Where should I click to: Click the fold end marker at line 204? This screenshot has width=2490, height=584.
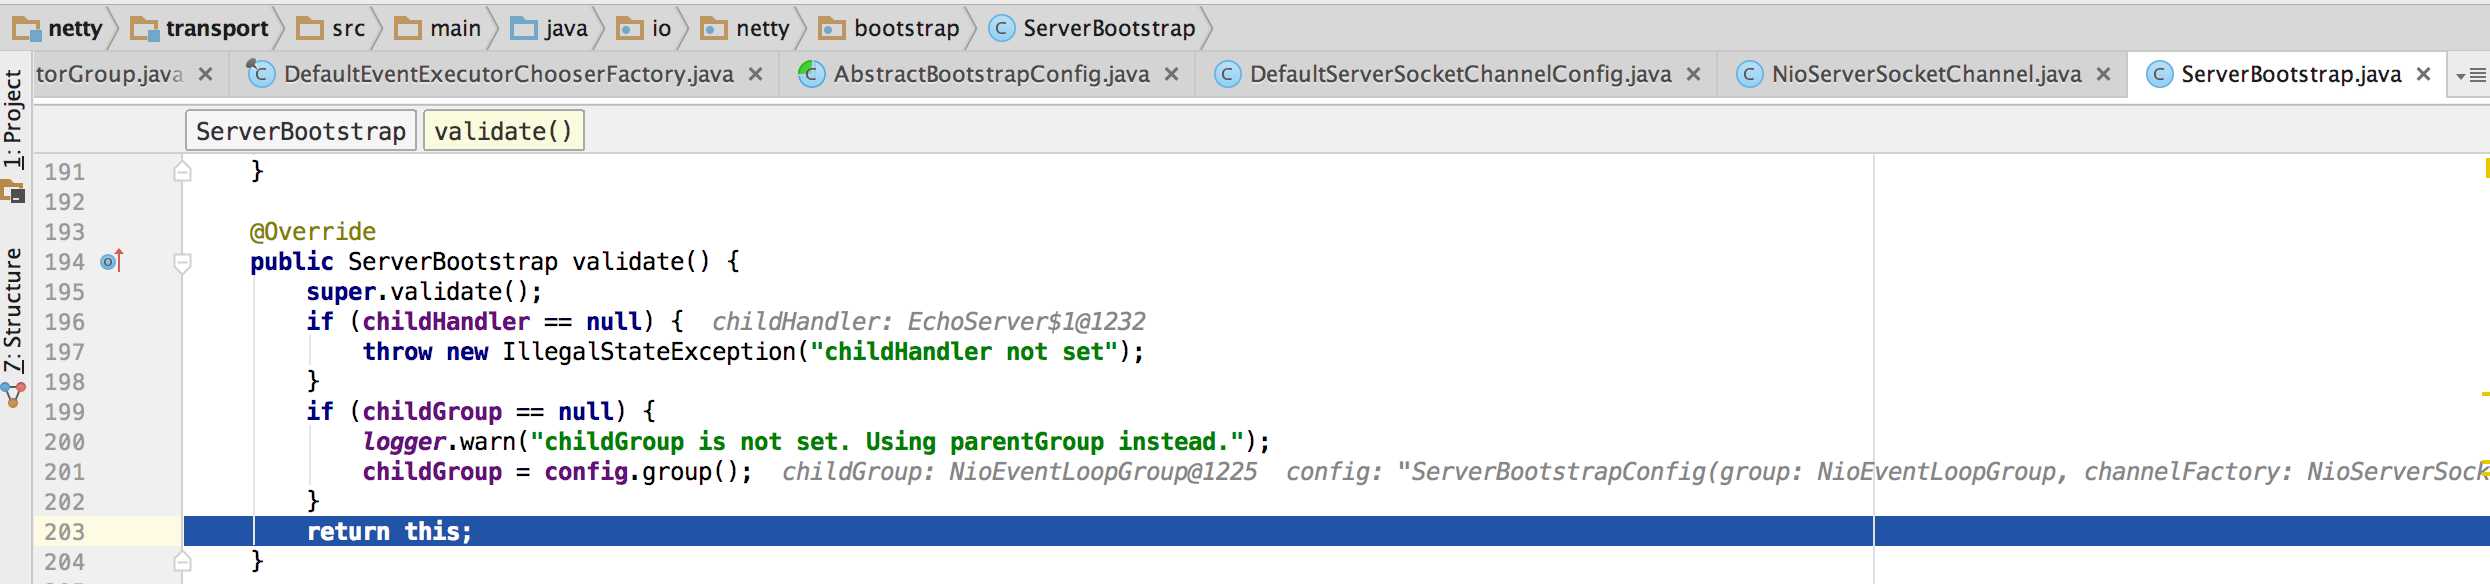click(x=182, y=561)
